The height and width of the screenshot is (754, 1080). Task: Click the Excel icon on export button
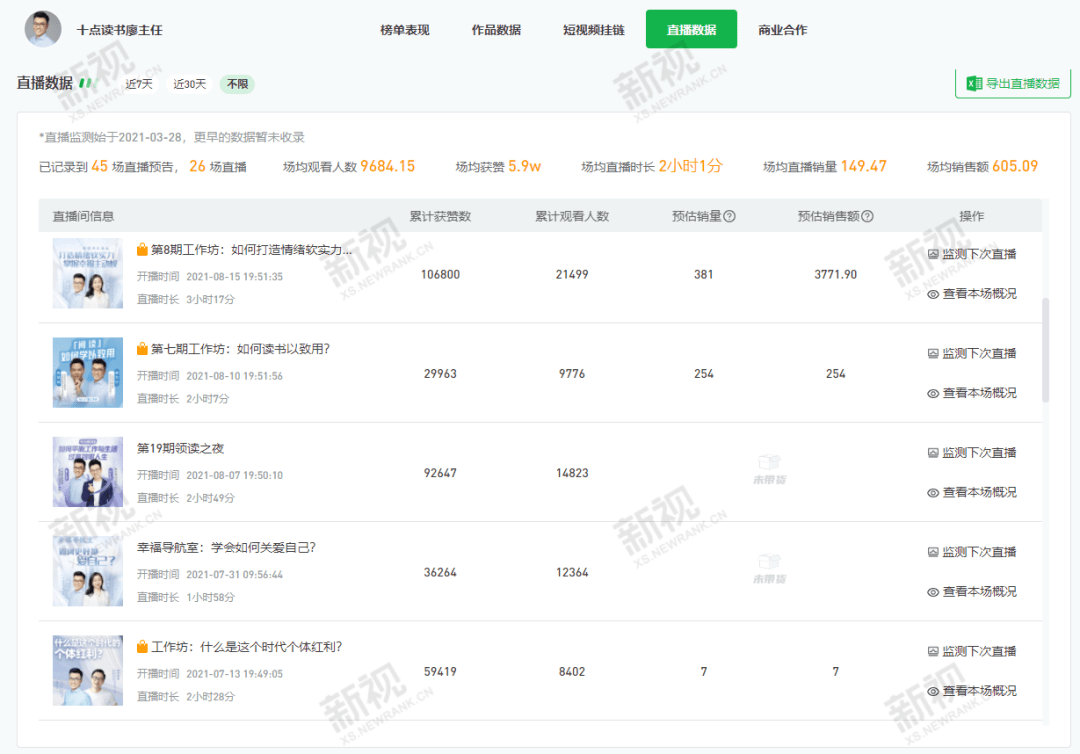click(974, 83)
